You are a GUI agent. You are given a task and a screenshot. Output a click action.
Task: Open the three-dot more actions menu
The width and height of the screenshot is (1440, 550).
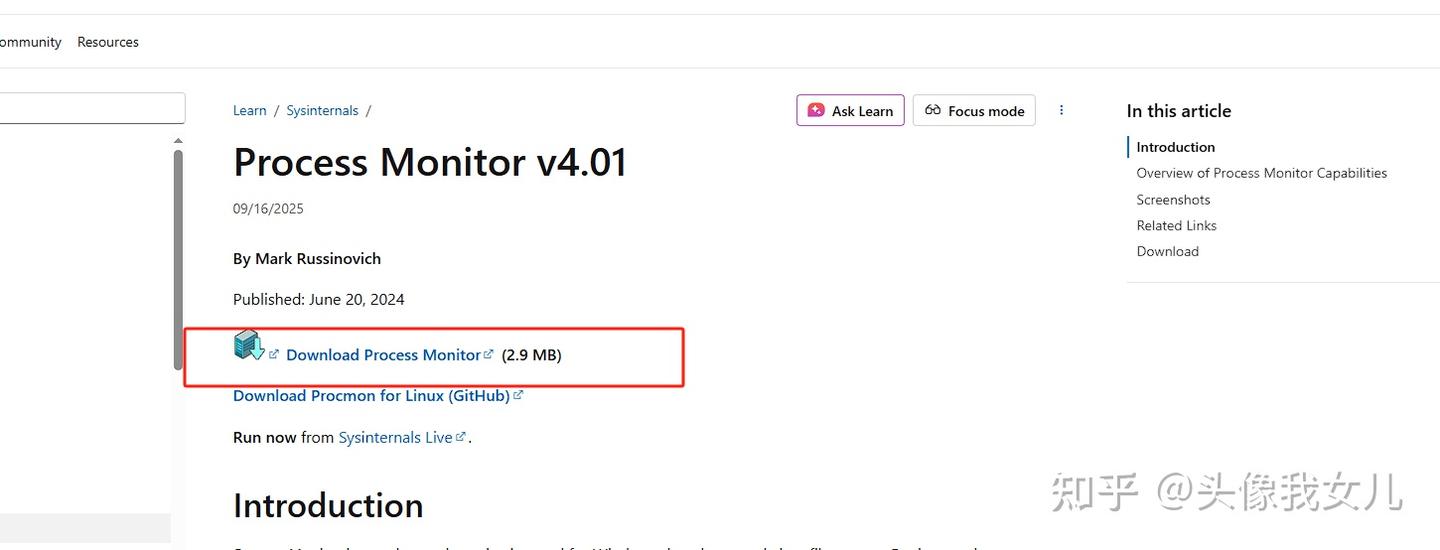1061,110
